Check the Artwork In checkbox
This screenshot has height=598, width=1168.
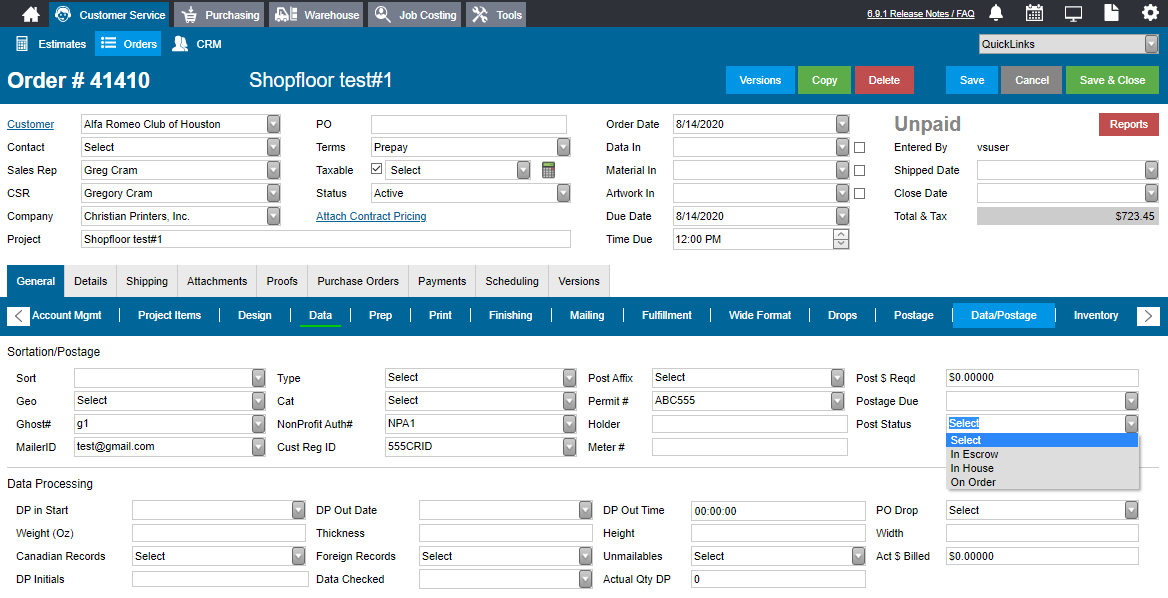click(859, 194)
